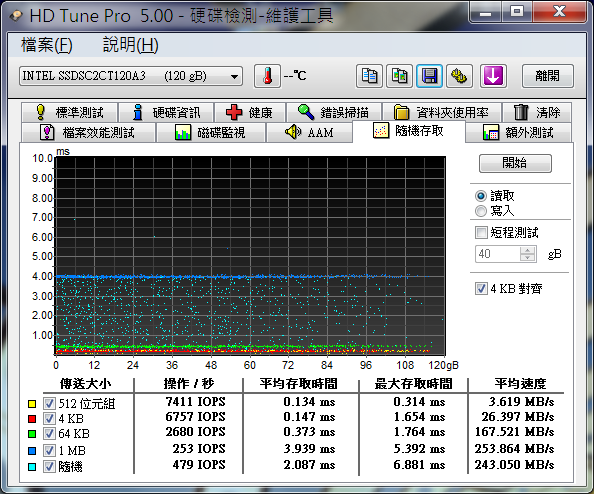Screen dimensions: 594x494
Task: Copy screenshot to clipboard icon
Action: [x=399, y=76]
